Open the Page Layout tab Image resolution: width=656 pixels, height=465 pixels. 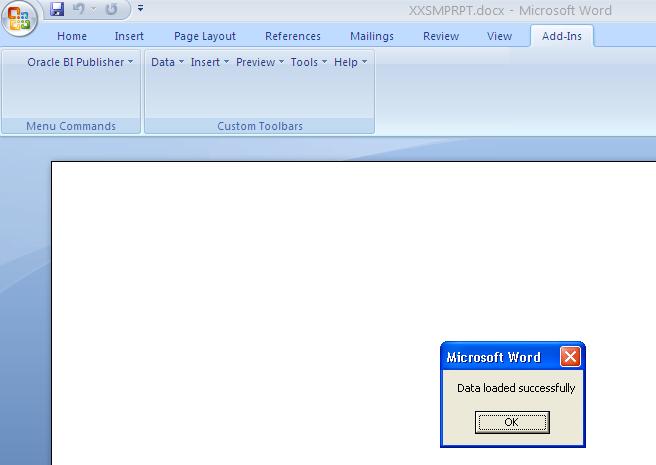(205, 36)
